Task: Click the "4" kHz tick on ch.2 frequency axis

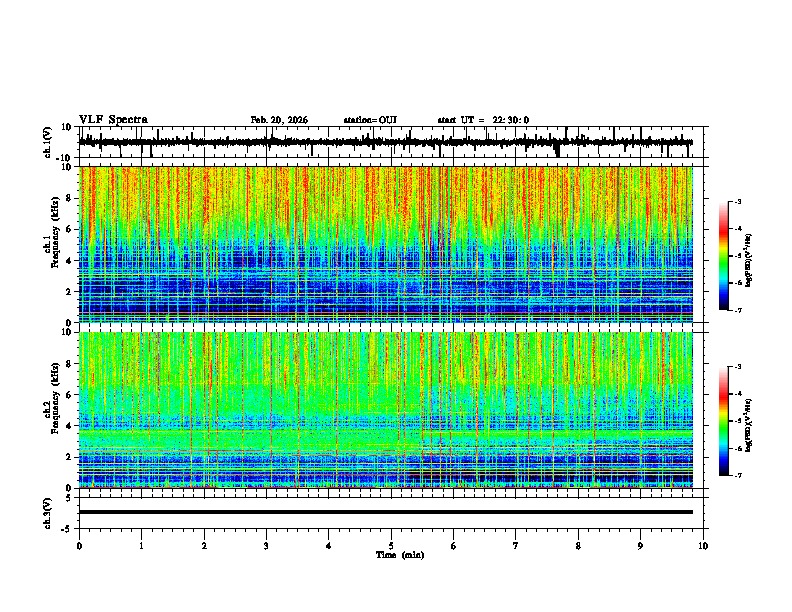Action: 70,426
